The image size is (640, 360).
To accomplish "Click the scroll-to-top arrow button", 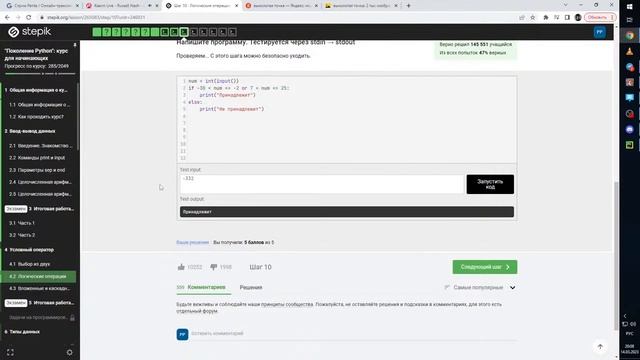I will pyautogui.click(x=600, y=347).
